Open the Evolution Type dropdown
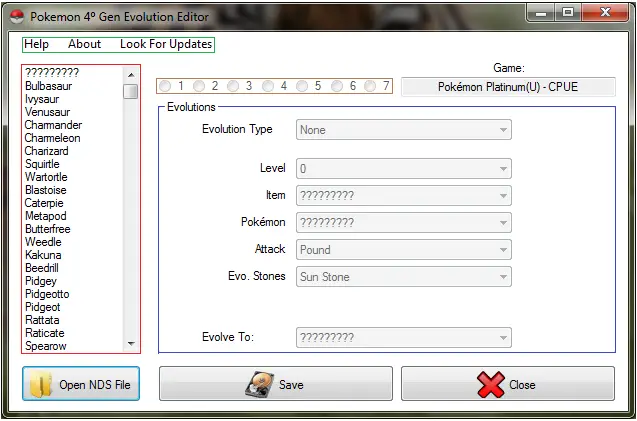637x421 pixels. click(404, 130)
